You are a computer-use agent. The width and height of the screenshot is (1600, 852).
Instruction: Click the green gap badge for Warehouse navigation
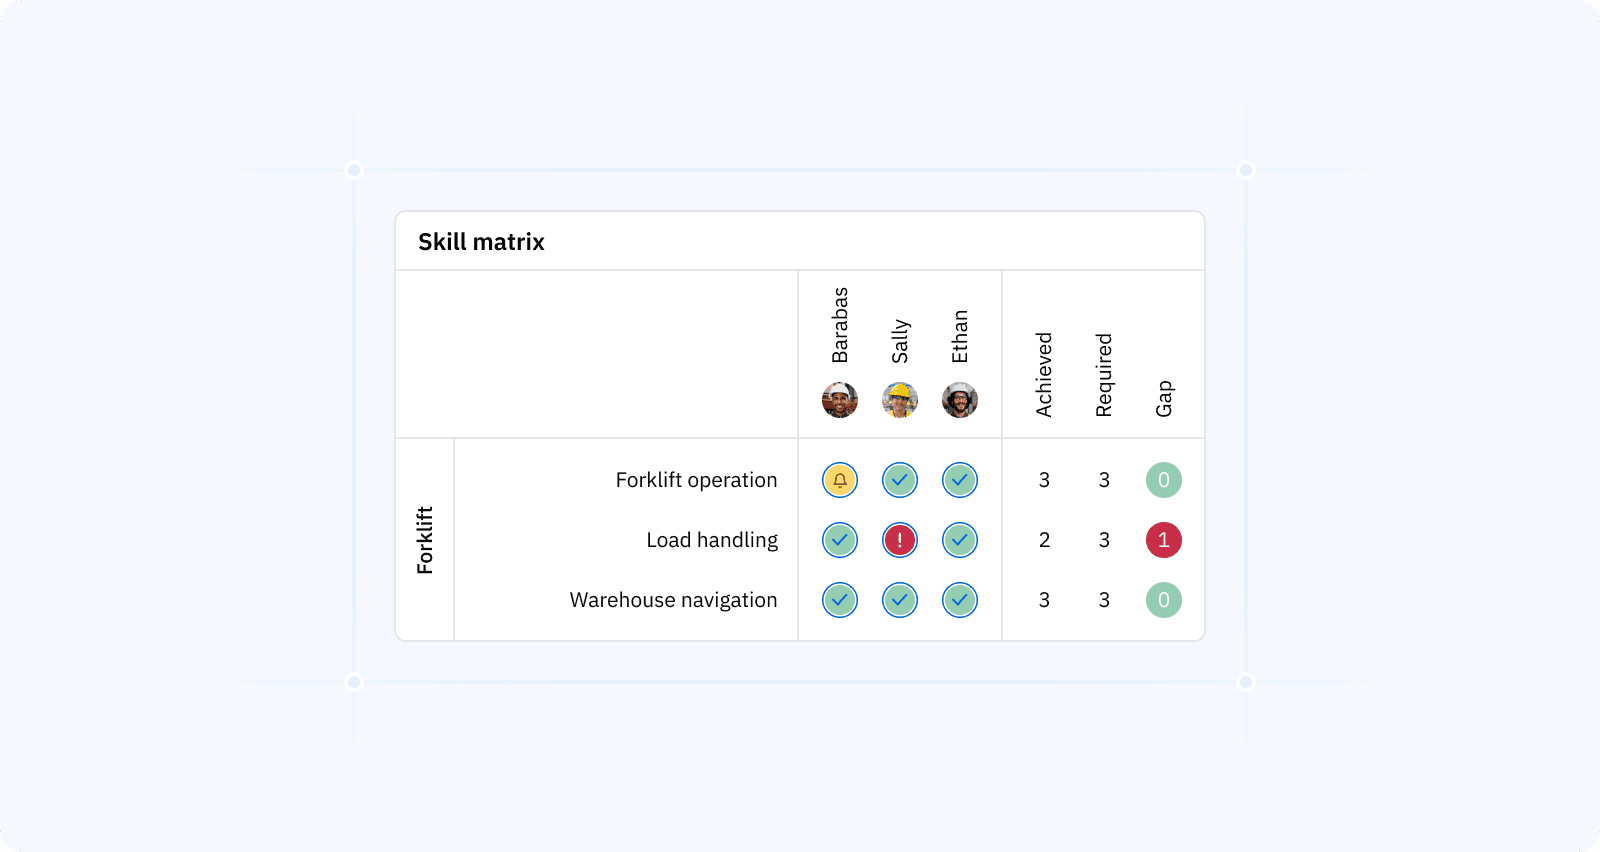pyautogui.click(x=1164, y=600)
